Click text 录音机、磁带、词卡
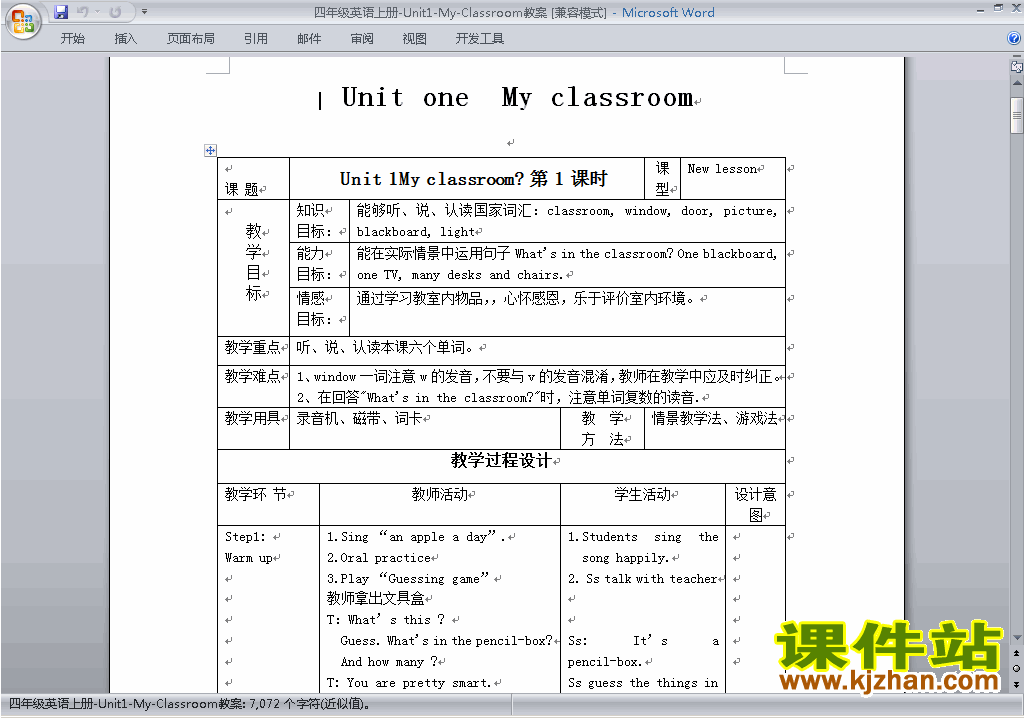 tap(359, 418)
